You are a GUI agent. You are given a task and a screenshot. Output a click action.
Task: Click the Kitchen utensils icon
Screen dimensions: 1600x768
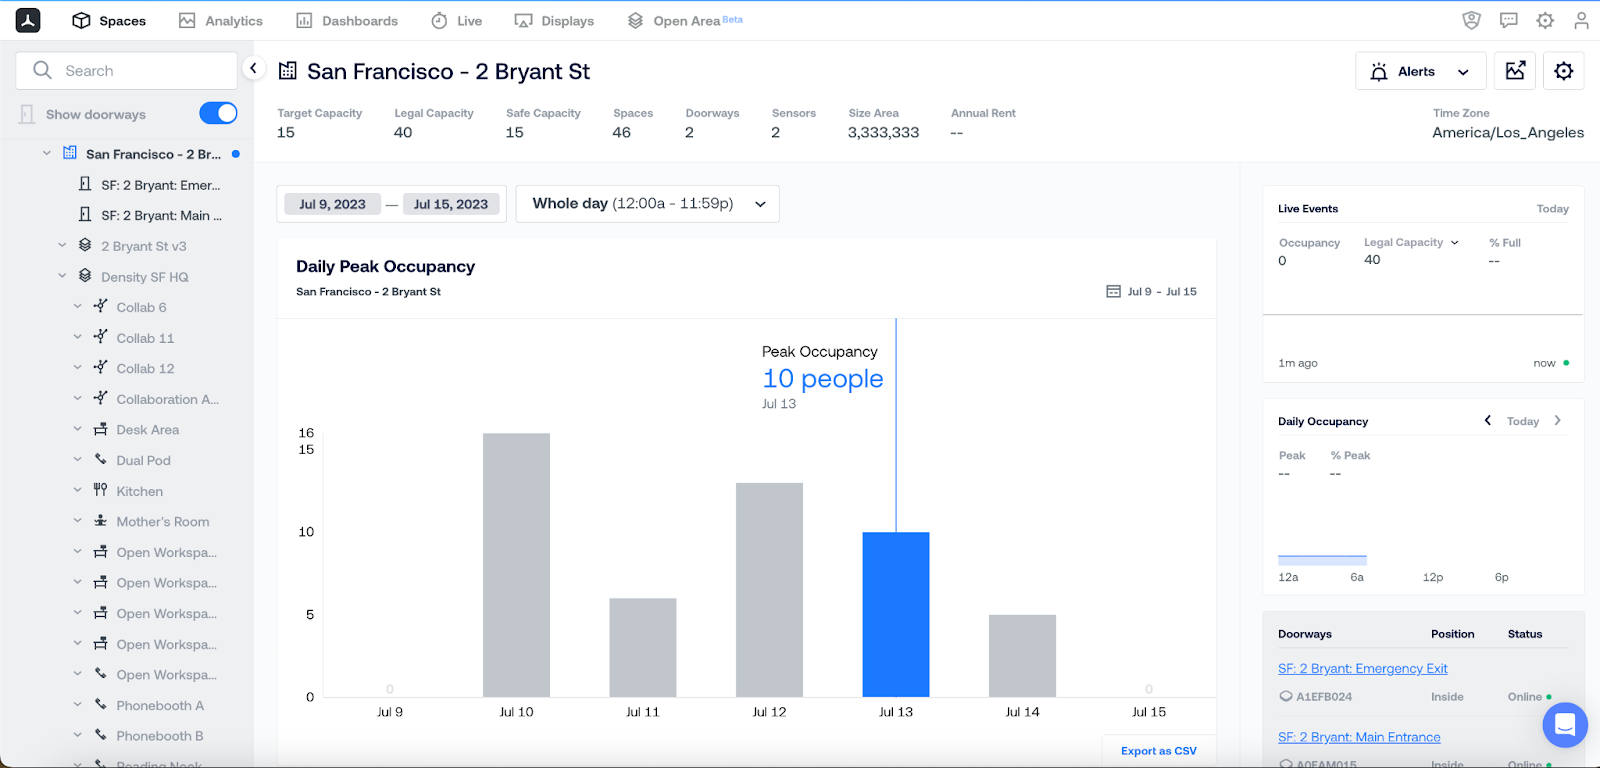[x=100, y=490]
